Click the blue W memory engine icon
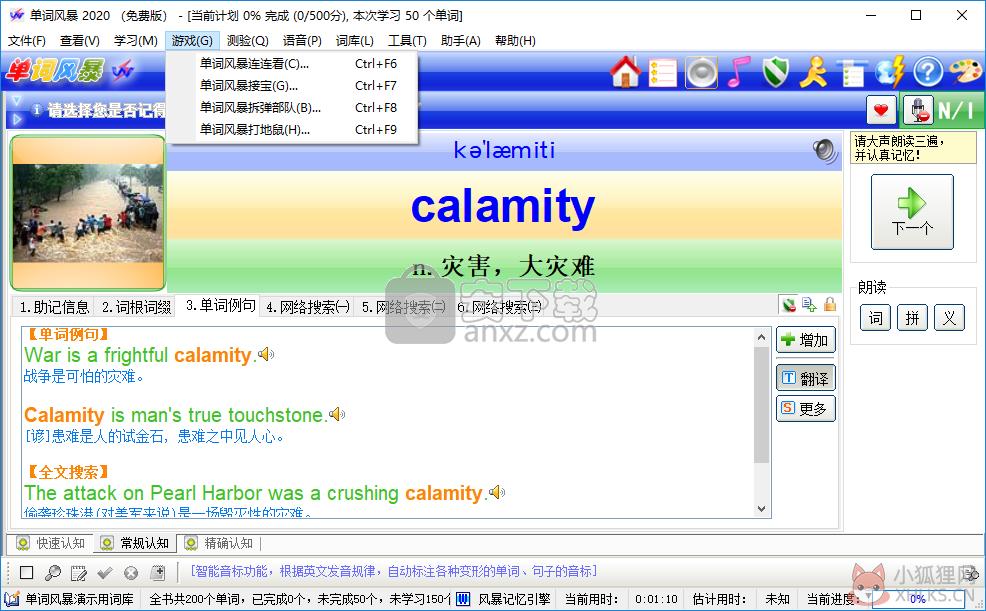Viewport: 986px width, 611px height. tap(463, 599)
